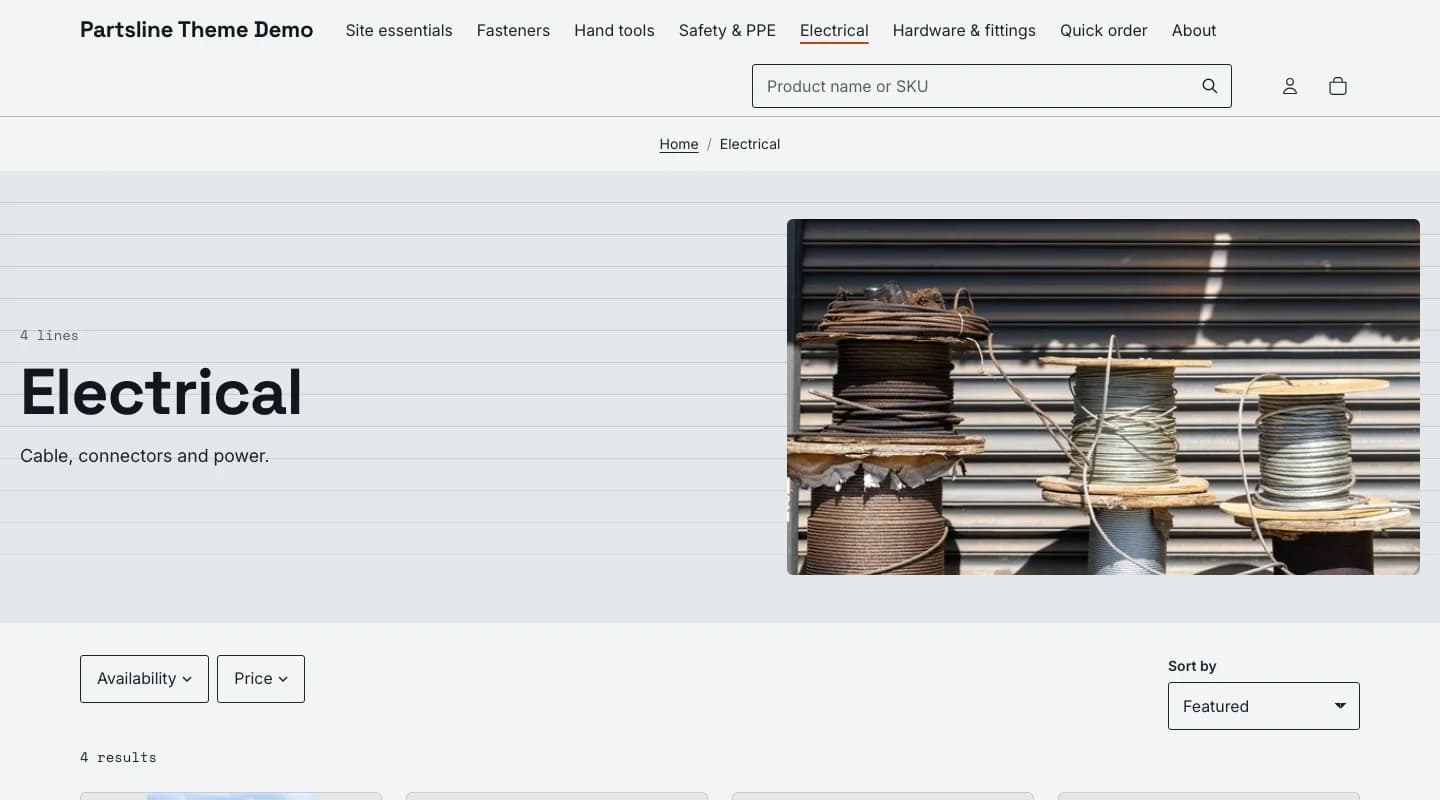
Task: Click the Electrical breadcrumb text
Action: (x=750, y=144)
